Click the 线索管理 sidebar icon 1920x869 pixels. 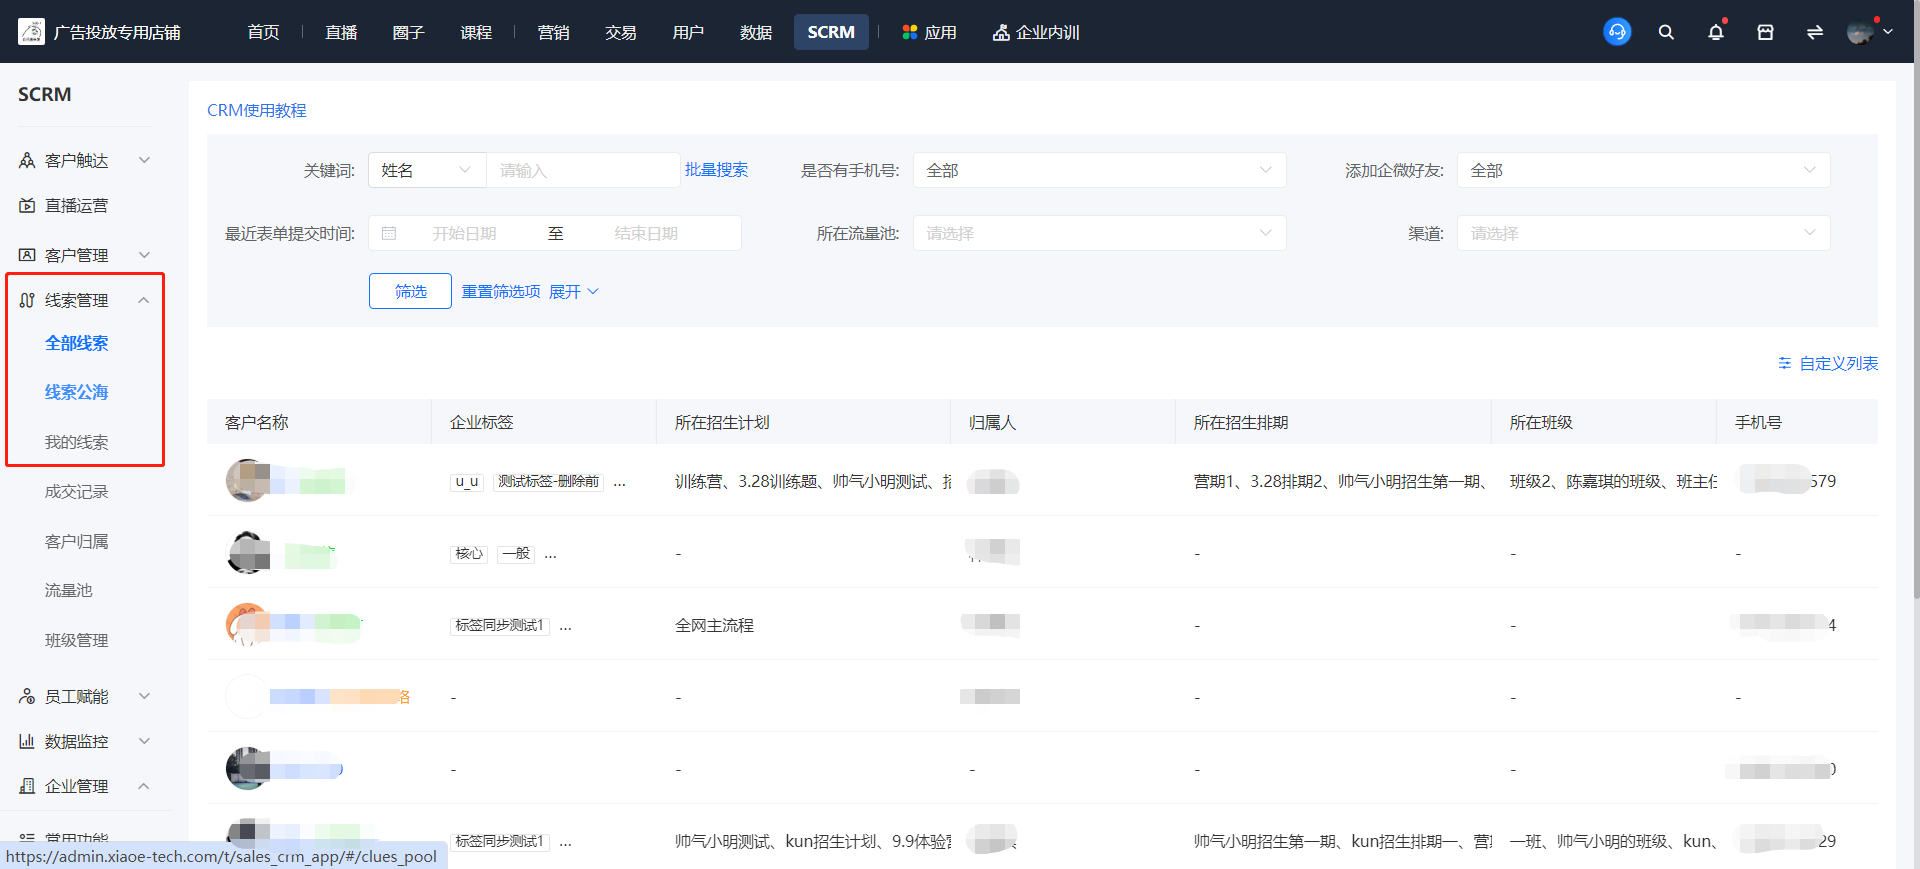(x=27, y=300)
